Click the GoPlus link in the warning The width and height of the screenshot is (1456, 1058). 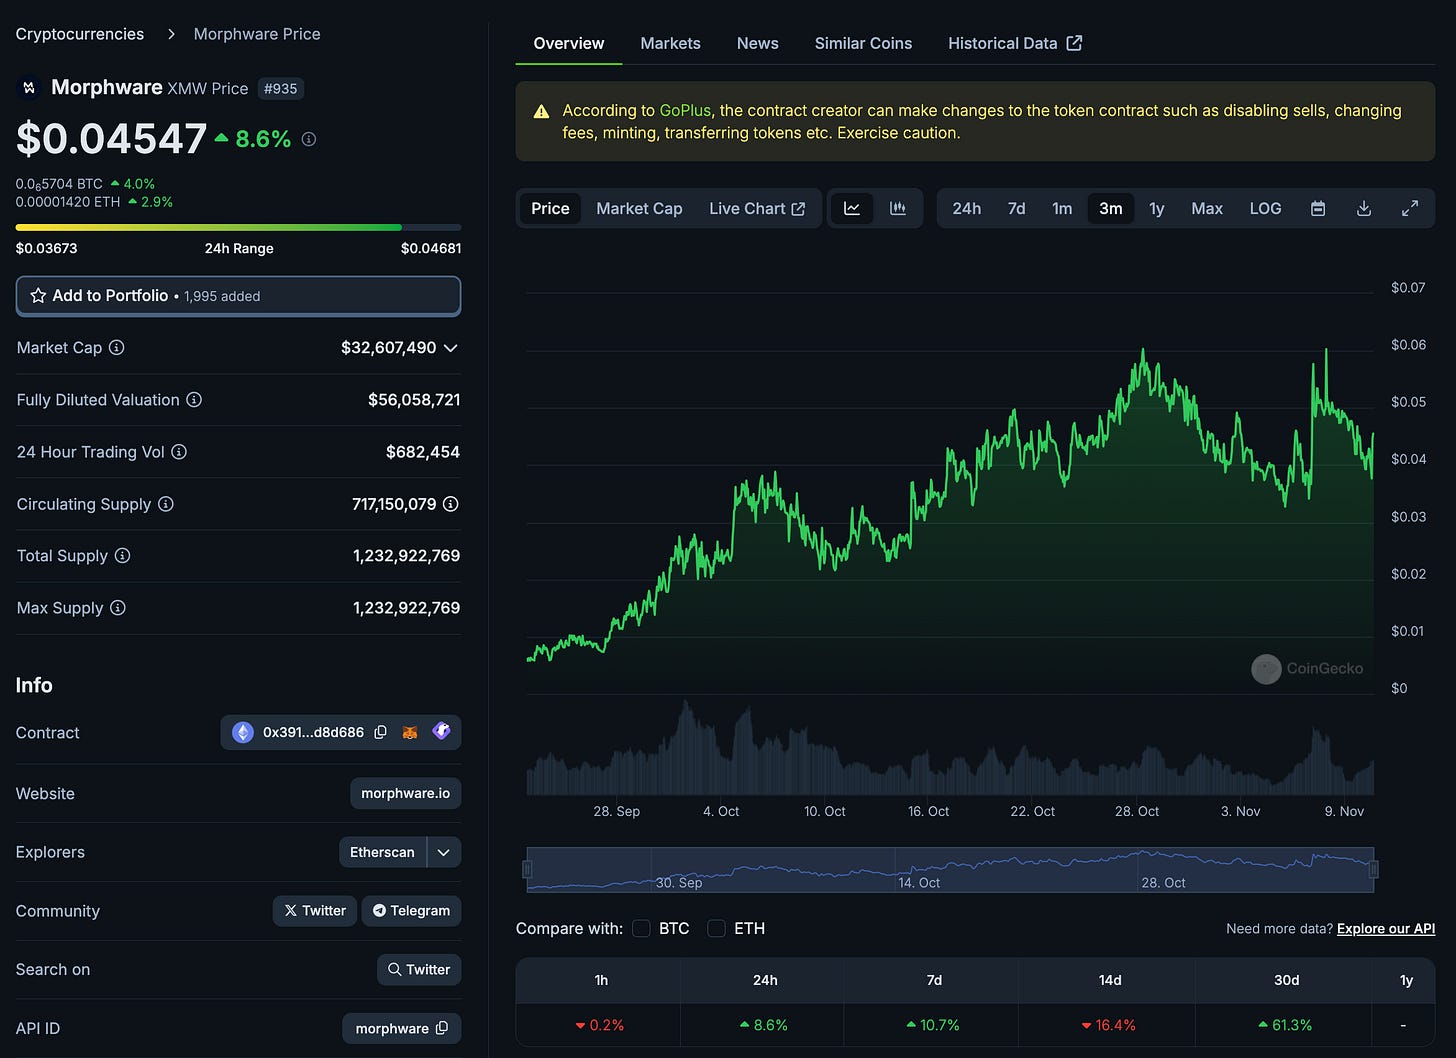click(x=685, y=110)
